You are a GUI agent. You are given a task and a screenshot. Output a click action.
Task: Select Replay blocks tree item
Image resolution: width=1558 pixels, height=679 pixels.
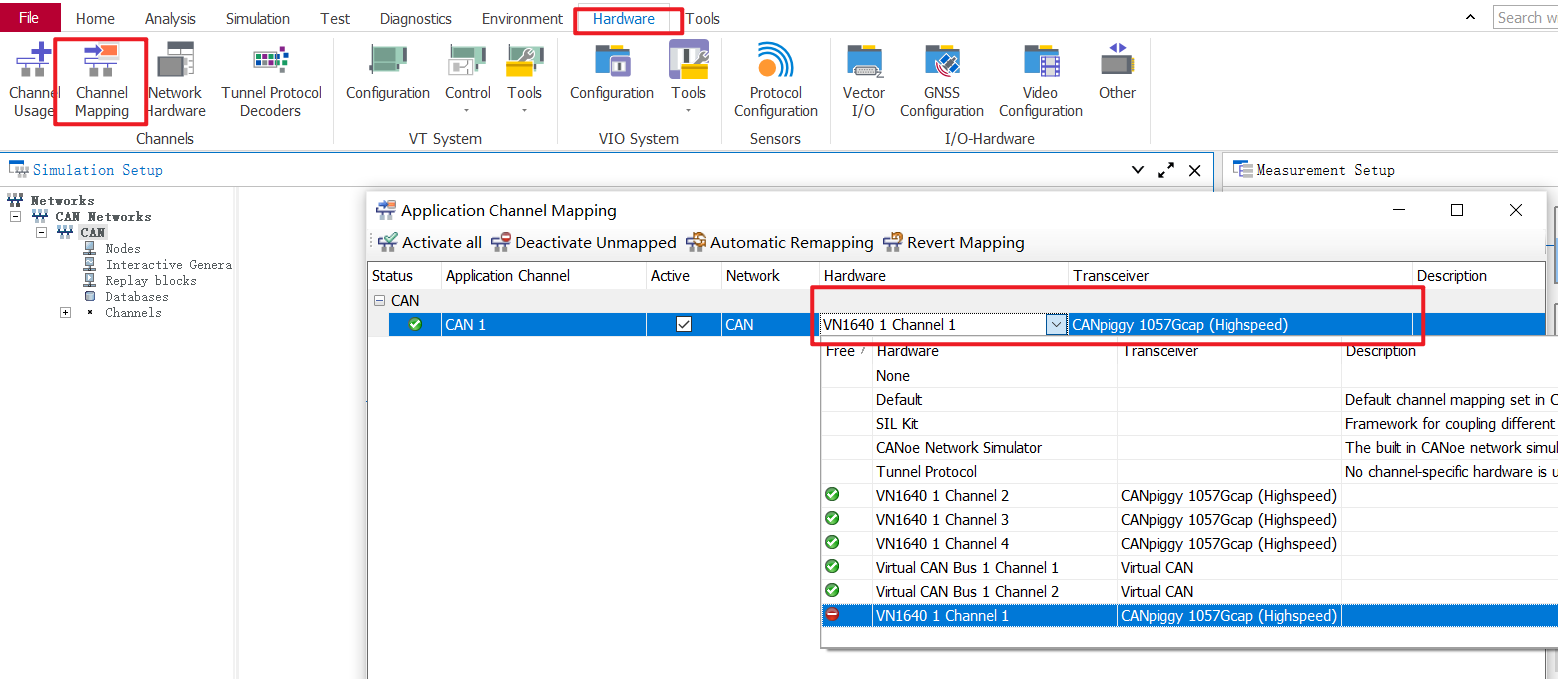tap(151, 280)
